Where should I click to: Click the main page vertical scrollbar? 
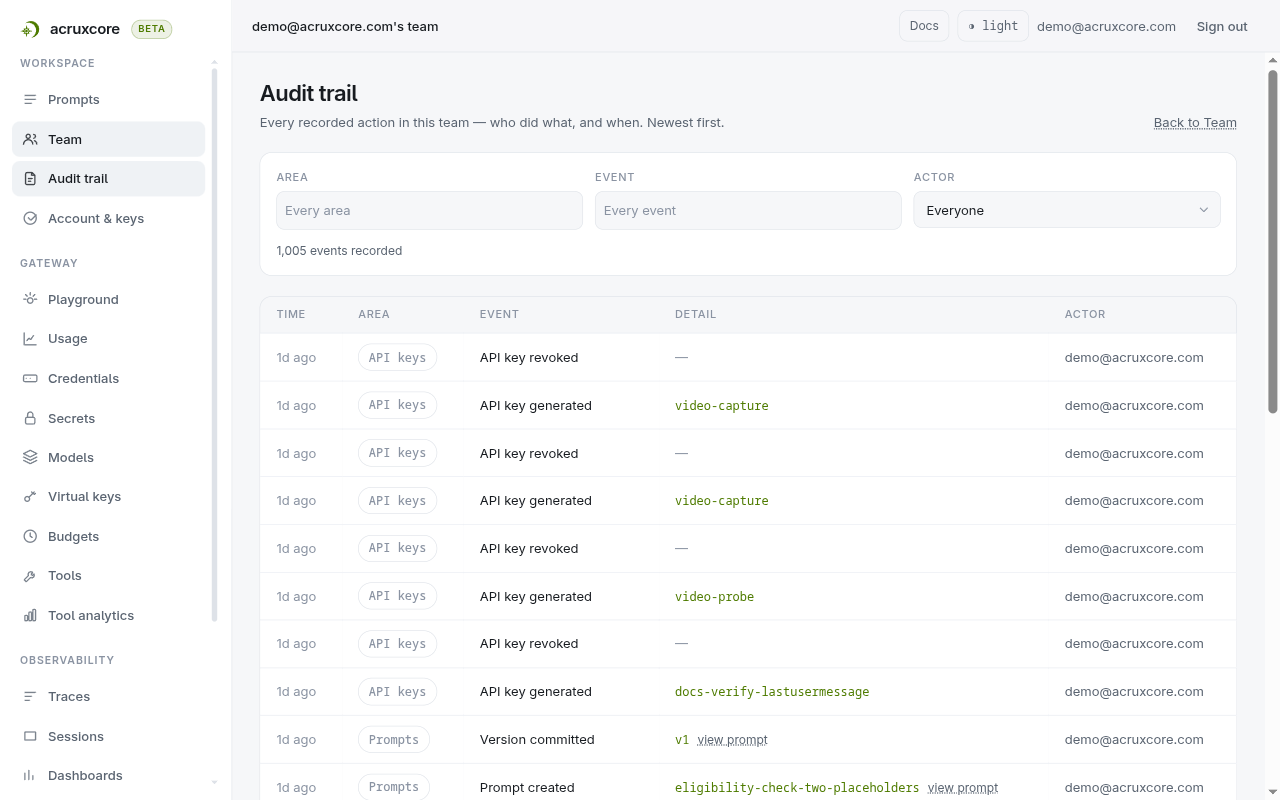click(1273, 240)
